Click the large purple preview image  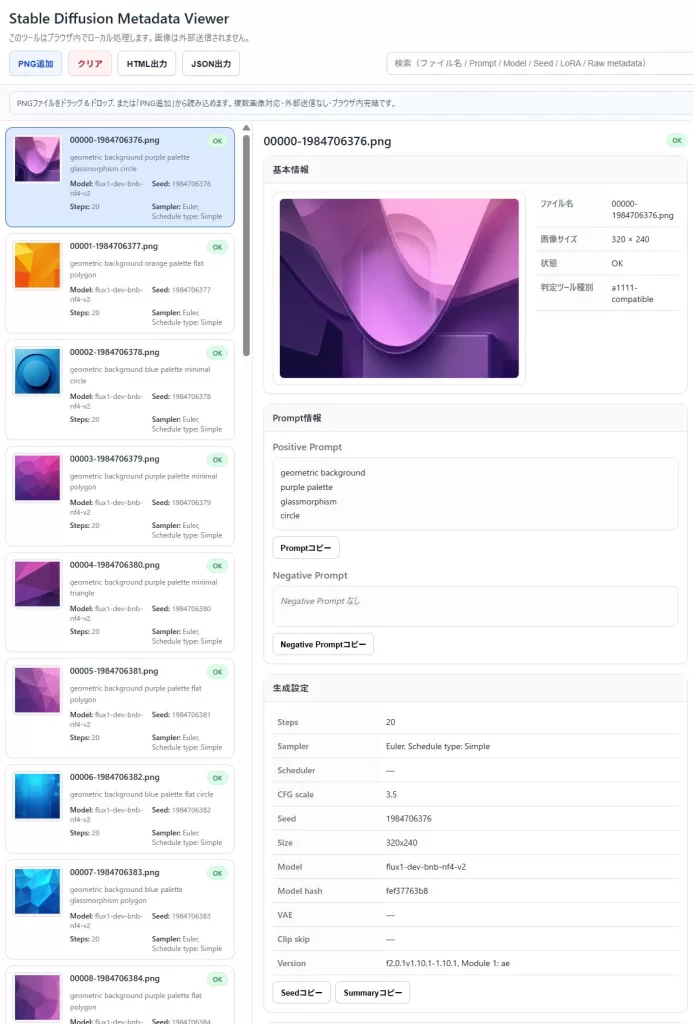coord(399,288)
